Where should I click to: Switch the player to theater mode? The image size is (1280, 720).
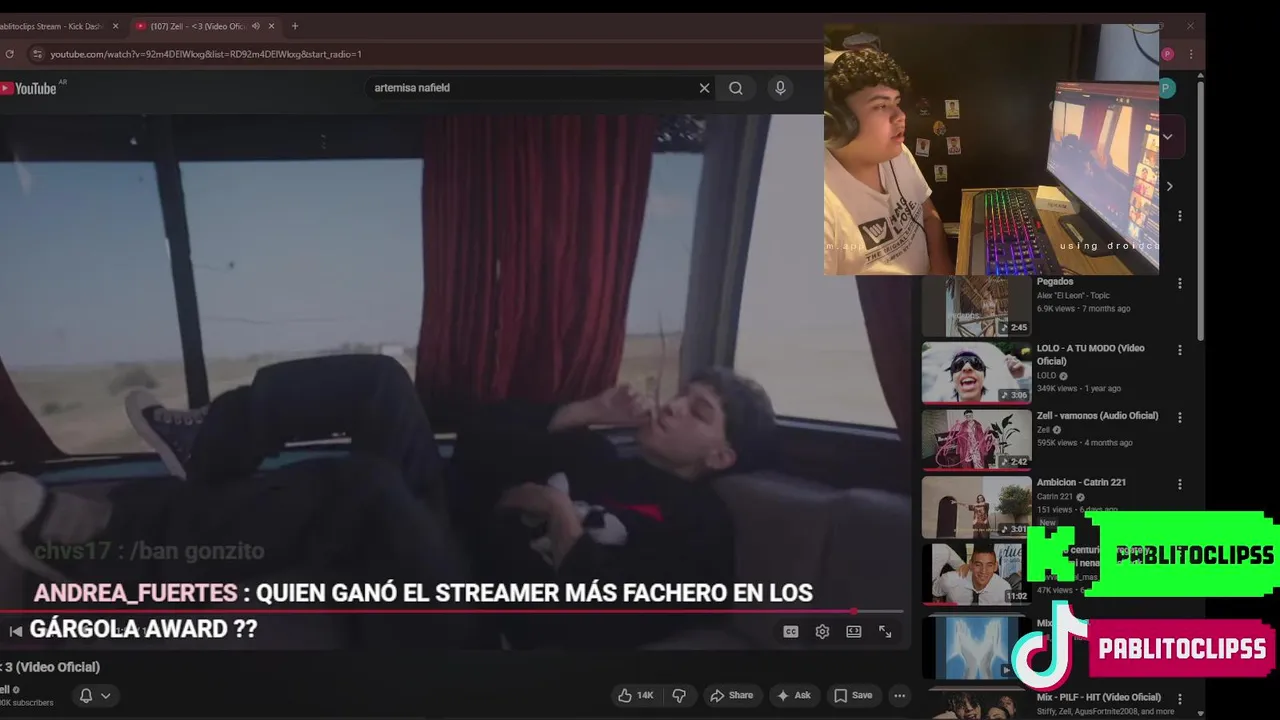[x=854, y=631]
